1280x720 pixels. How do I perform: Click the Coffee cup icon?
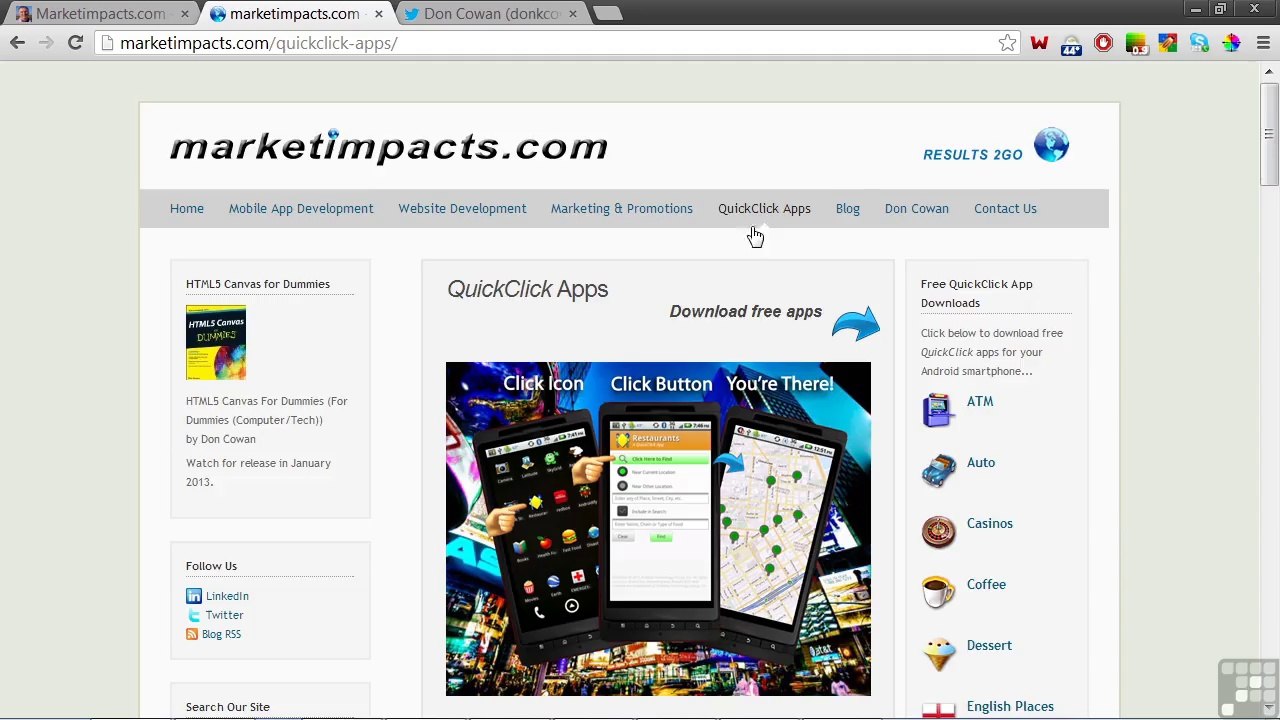938,593
